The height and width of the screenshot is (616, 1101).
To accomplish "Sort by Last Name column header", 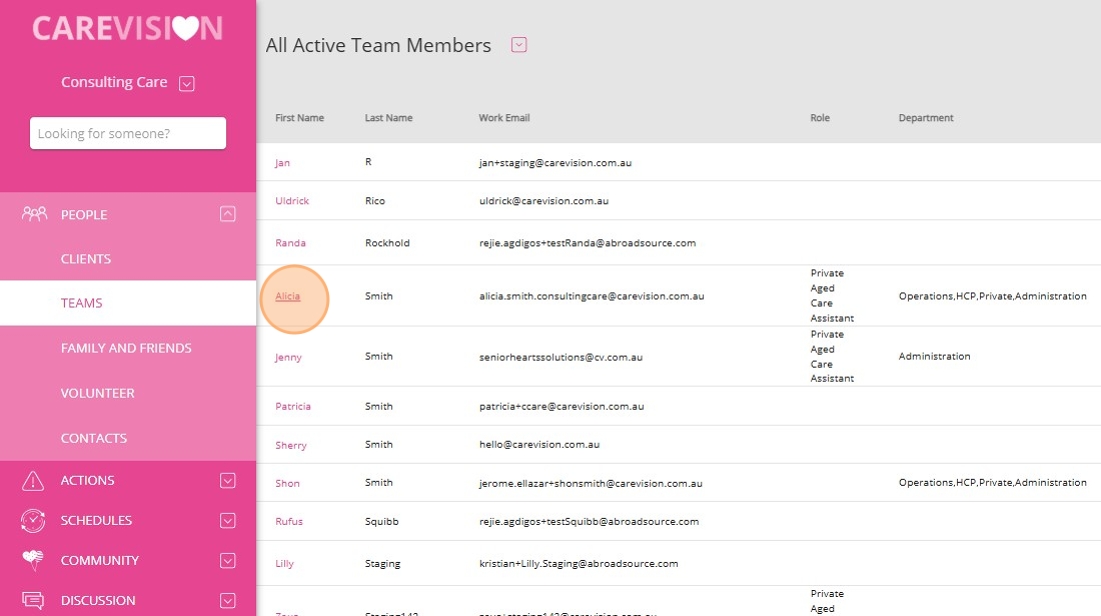I will [388, 118].
